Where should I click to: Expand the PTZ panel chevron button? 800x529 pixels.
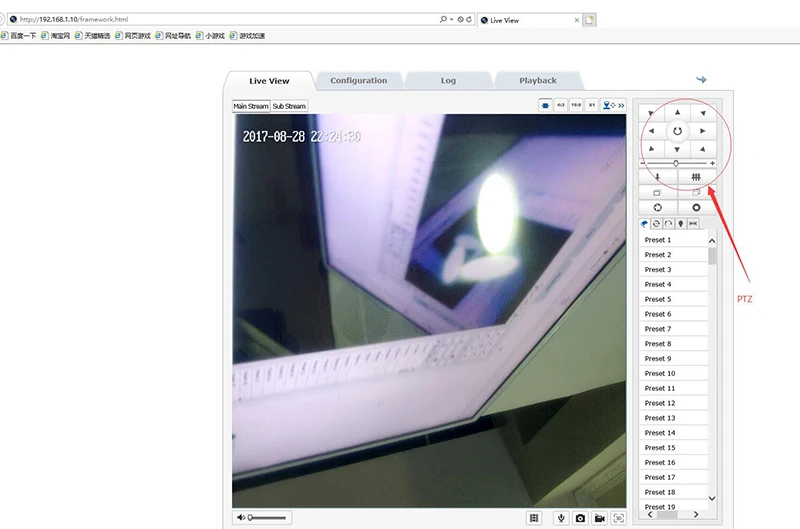621,106
